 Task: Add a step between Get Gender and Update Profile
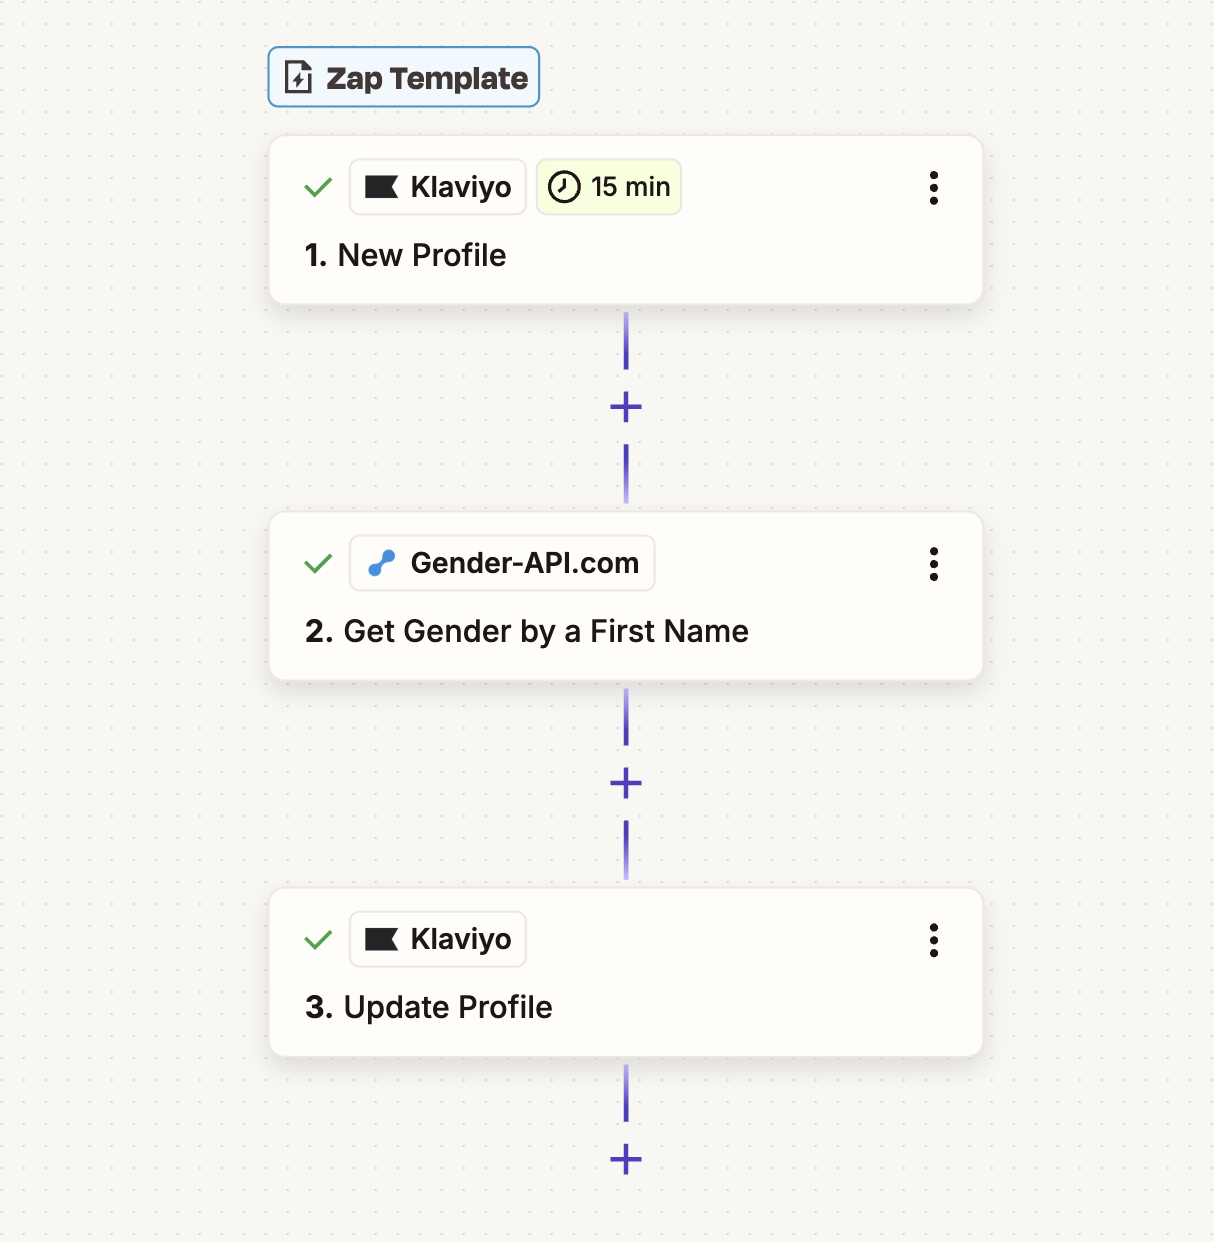(625, 783)
